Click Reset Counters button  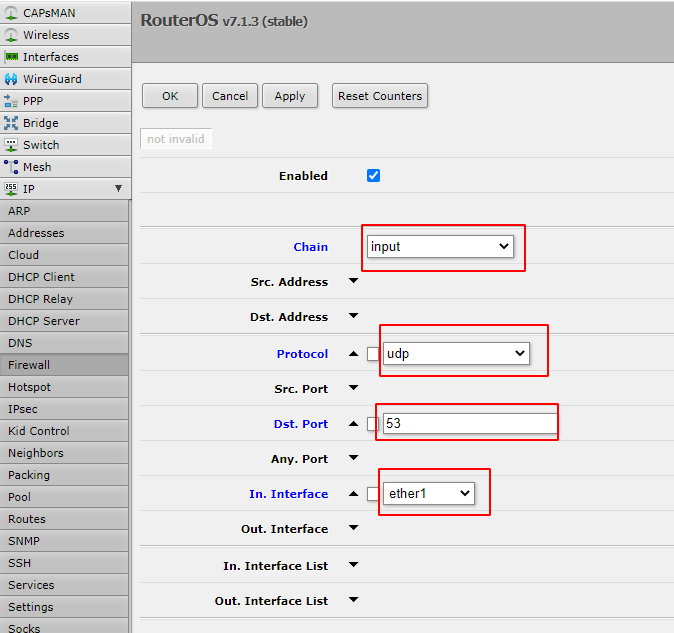tap(380, 96)
